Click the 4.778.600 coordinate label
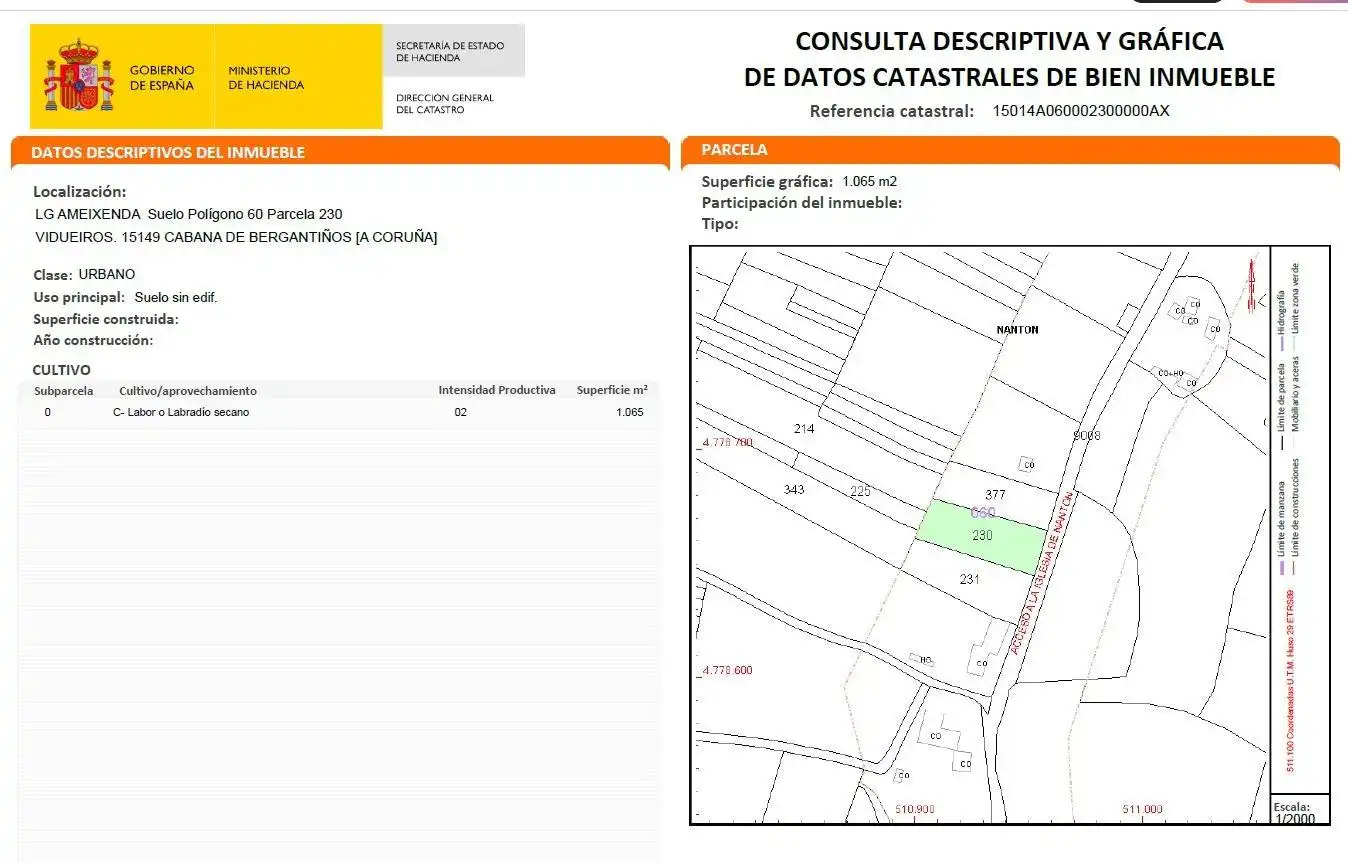This screenshot has width=1348, height=863. click(727, 670)
